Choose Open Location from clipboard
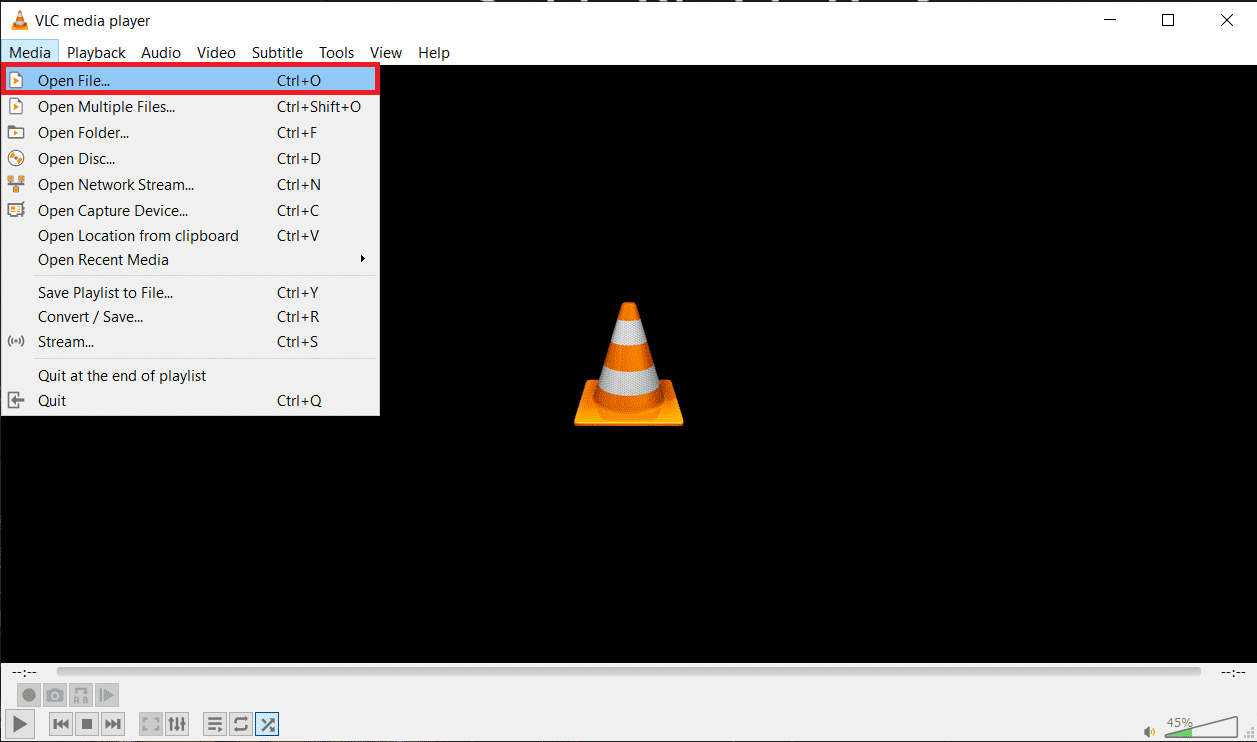1257x742 pixels. pyautogui.click(x=190, y=236)
